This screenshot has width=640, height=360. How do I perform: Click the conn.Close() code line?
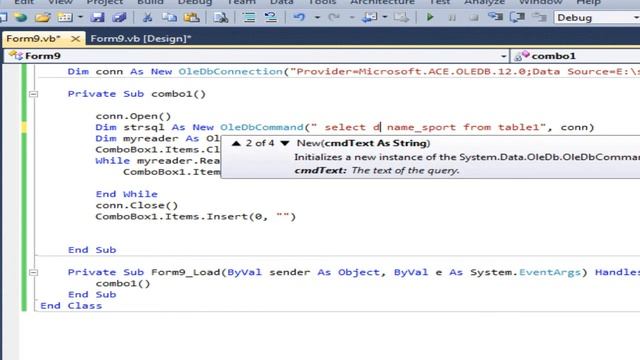point(137,205)
